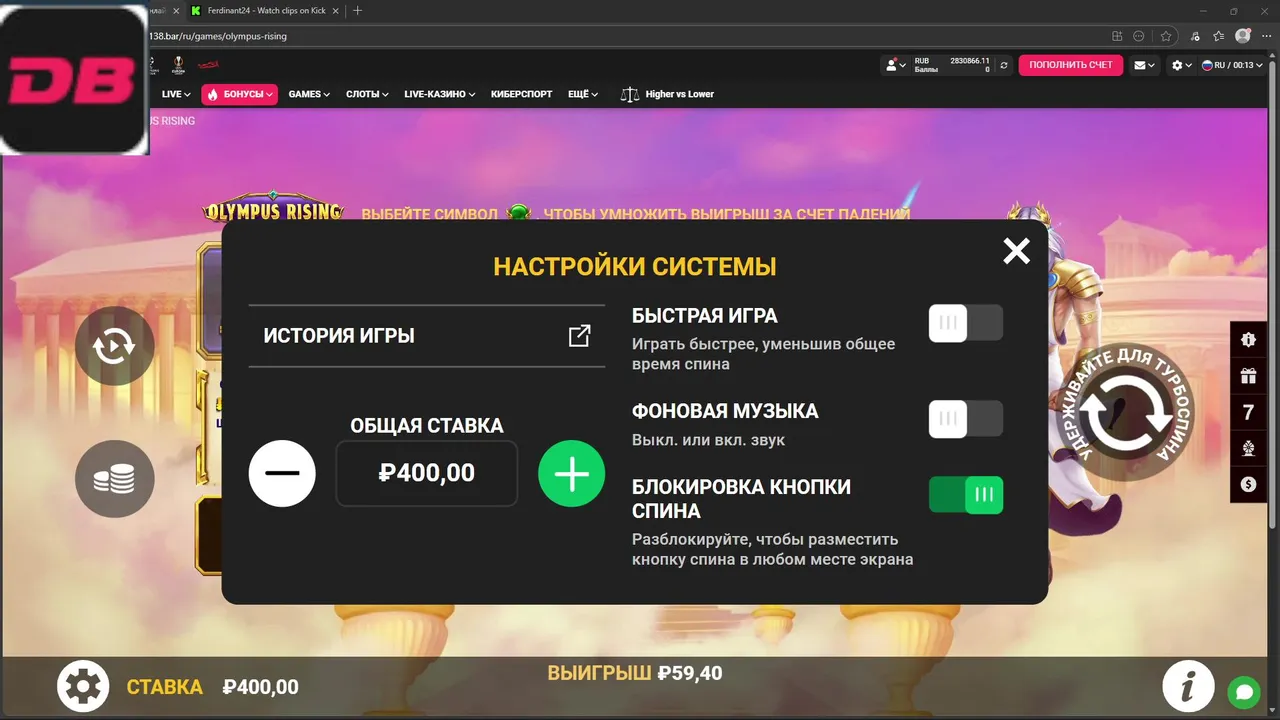Open Higher vs Lower game link
This screenshot has height=720, width=1280.
667,94
